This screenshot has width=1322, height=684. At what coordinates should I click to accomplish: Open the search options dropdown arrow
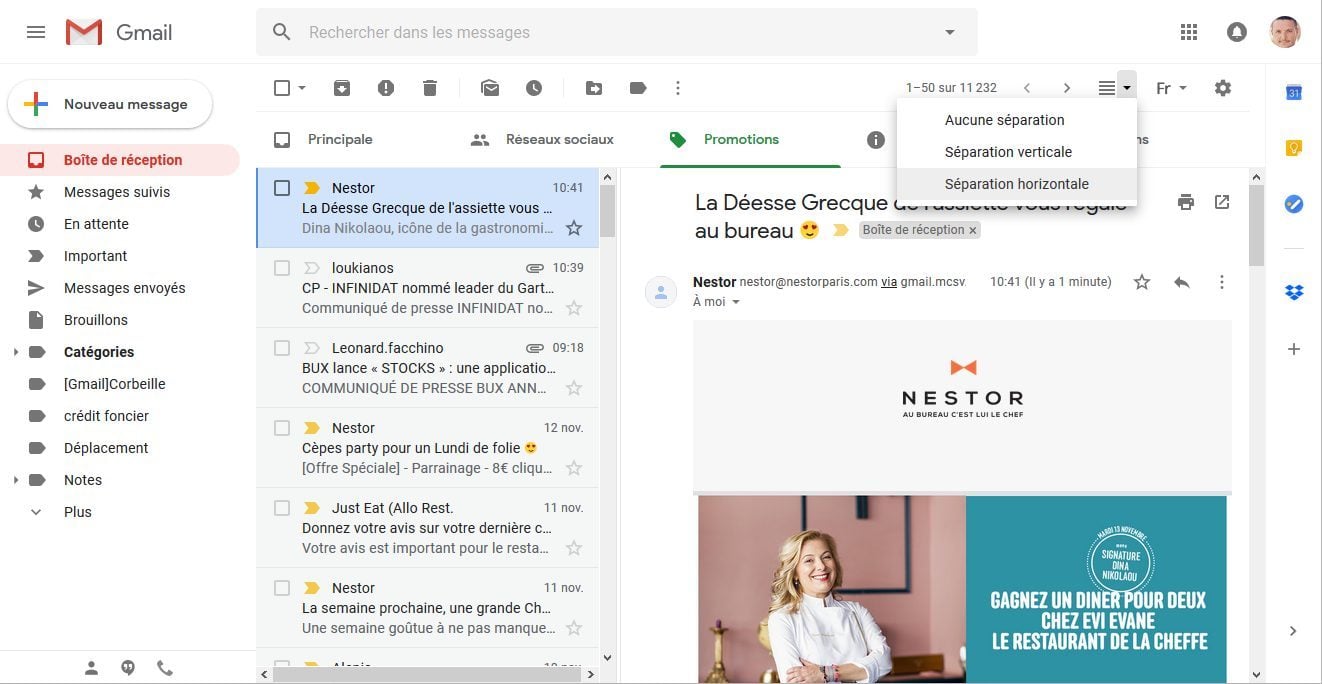point(950,32)
